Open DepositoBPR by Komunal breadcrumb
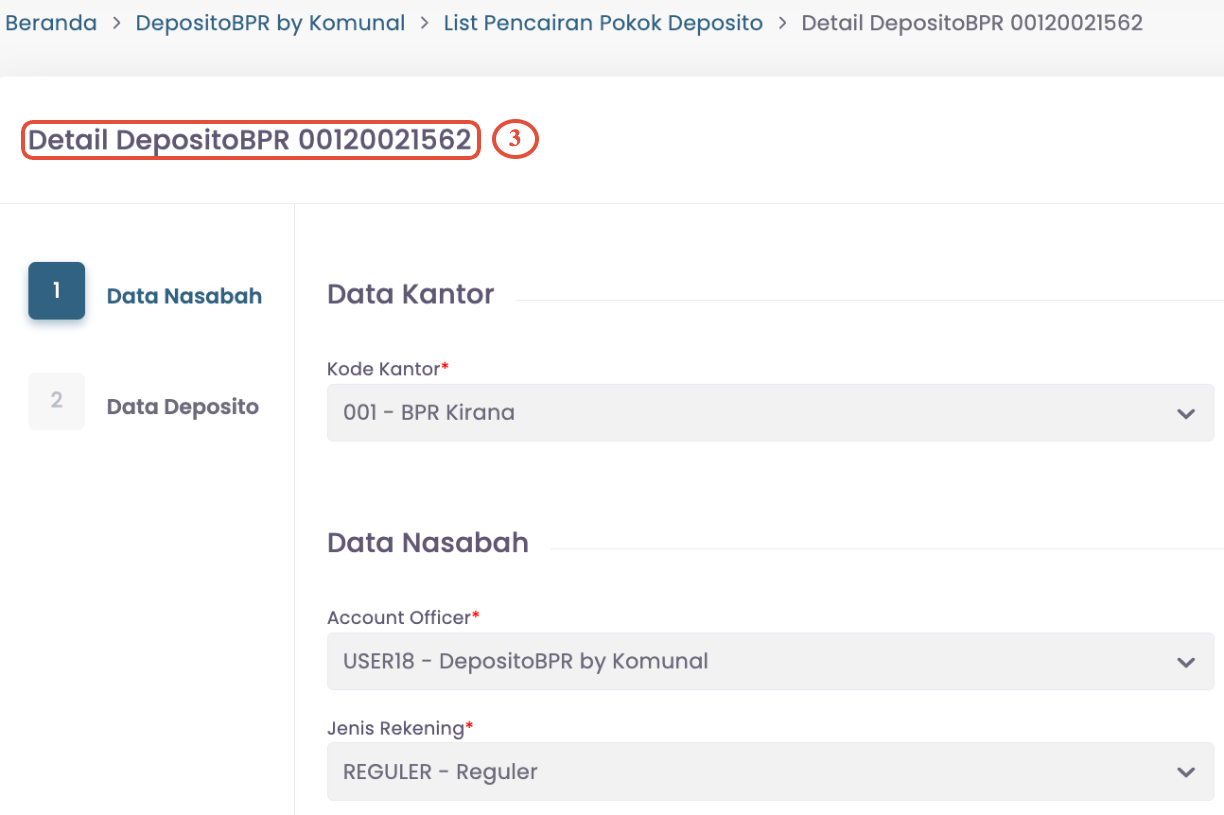 tap(270, 23)
